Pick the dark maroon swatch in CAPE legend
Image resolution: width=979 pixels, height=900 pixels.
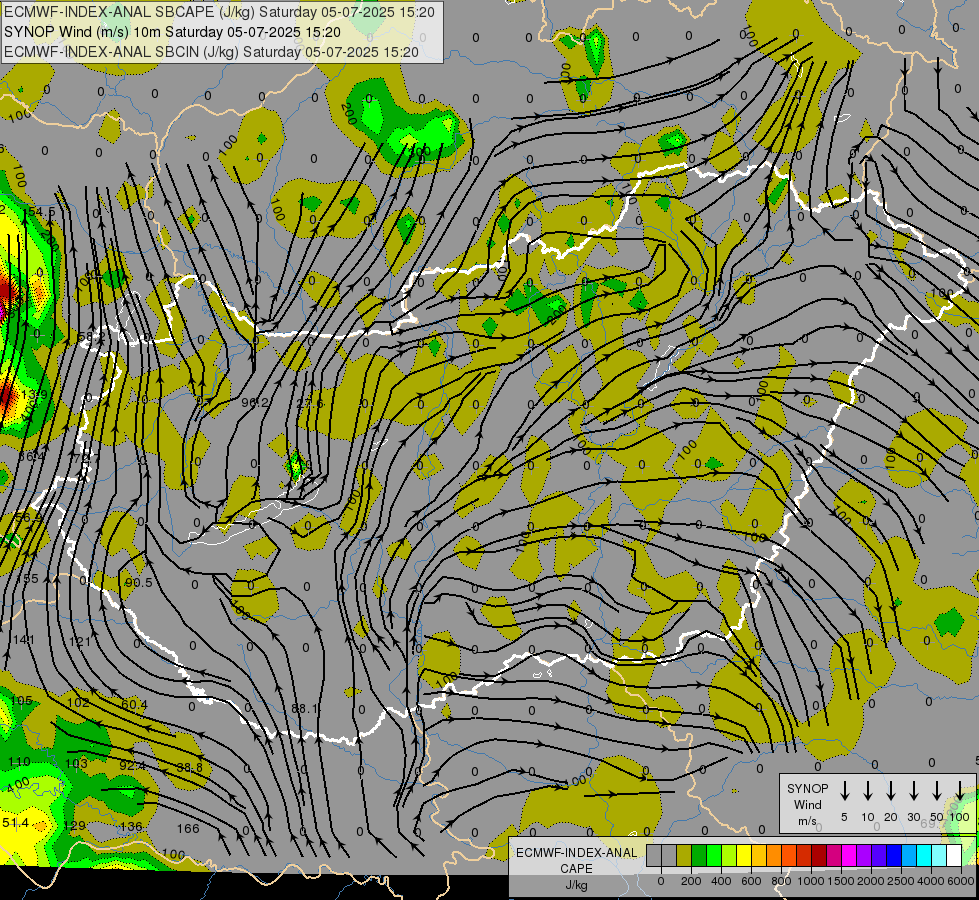click(x=819, y=855)
